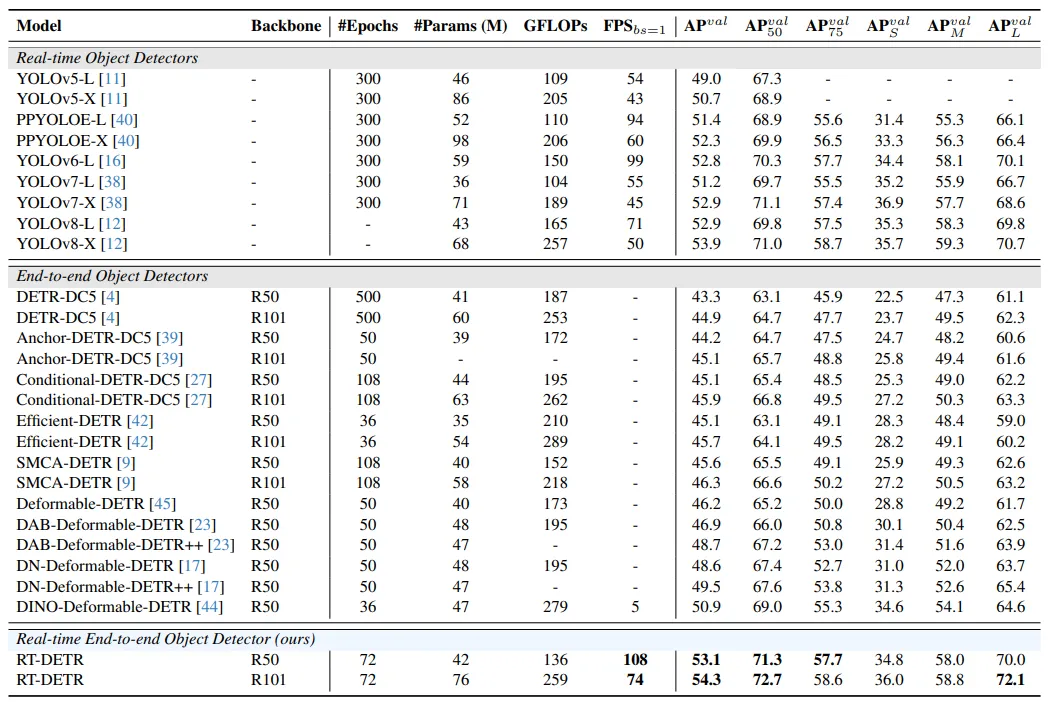This screenshot has width=1057, height=702.
Task: Click the [11] citation next to YOLOv5-L
Action: pos(115,78)
